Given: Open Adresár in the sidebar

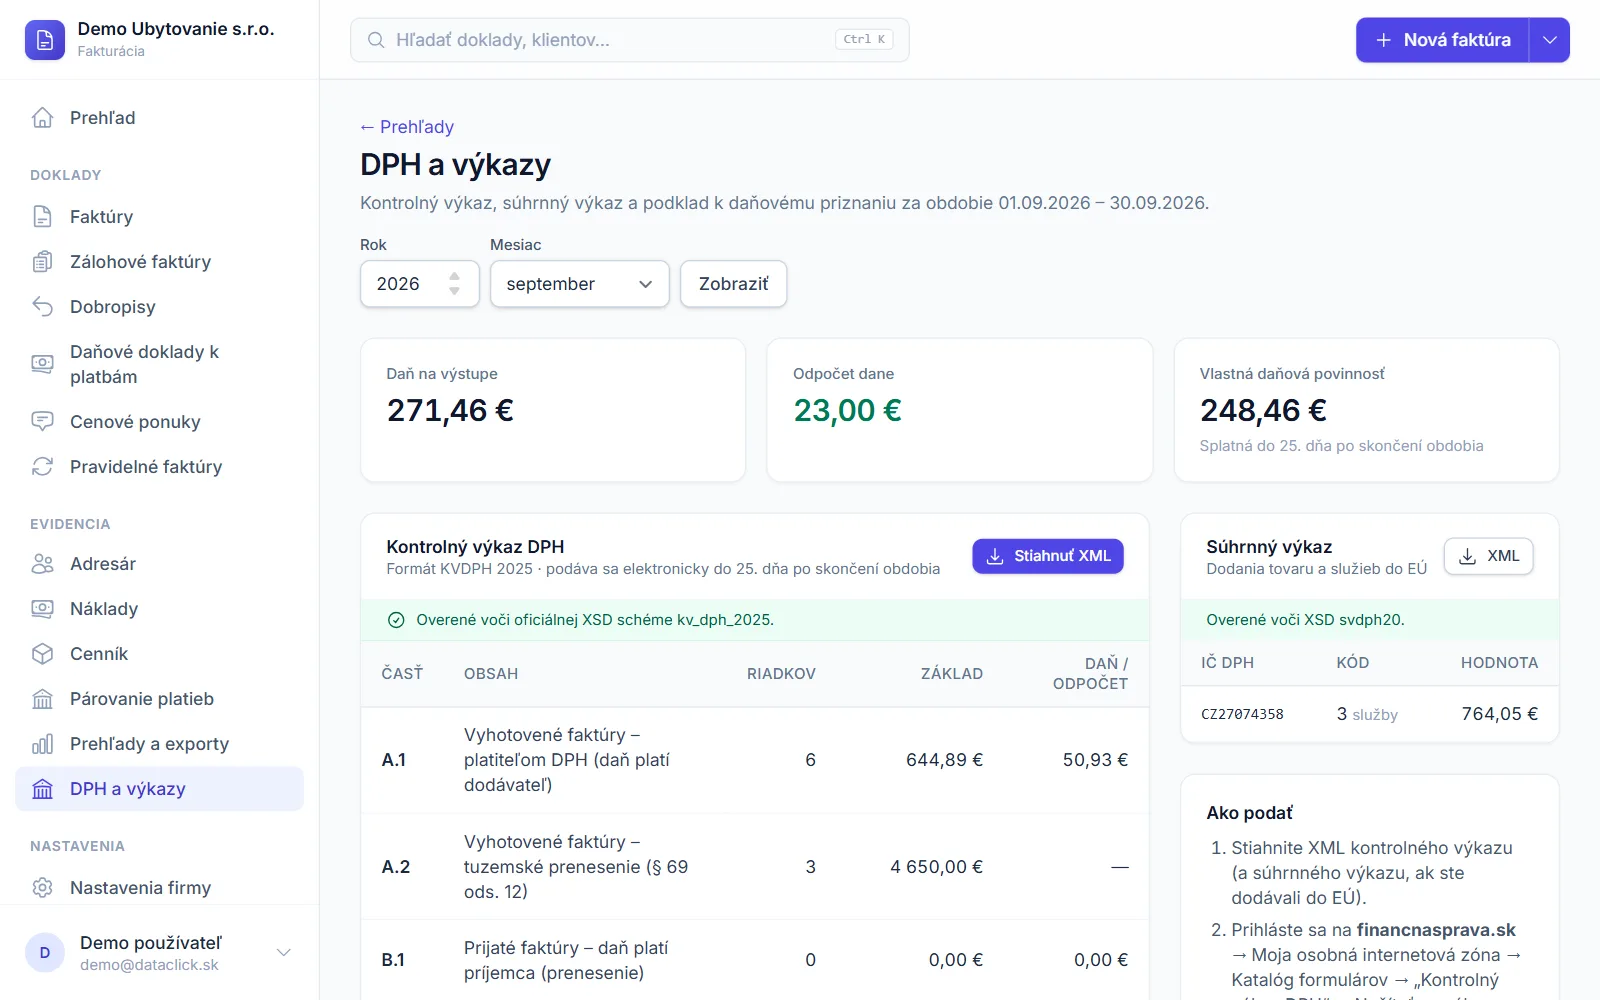Looking at the screenshot, I should [x=160, y=564].
